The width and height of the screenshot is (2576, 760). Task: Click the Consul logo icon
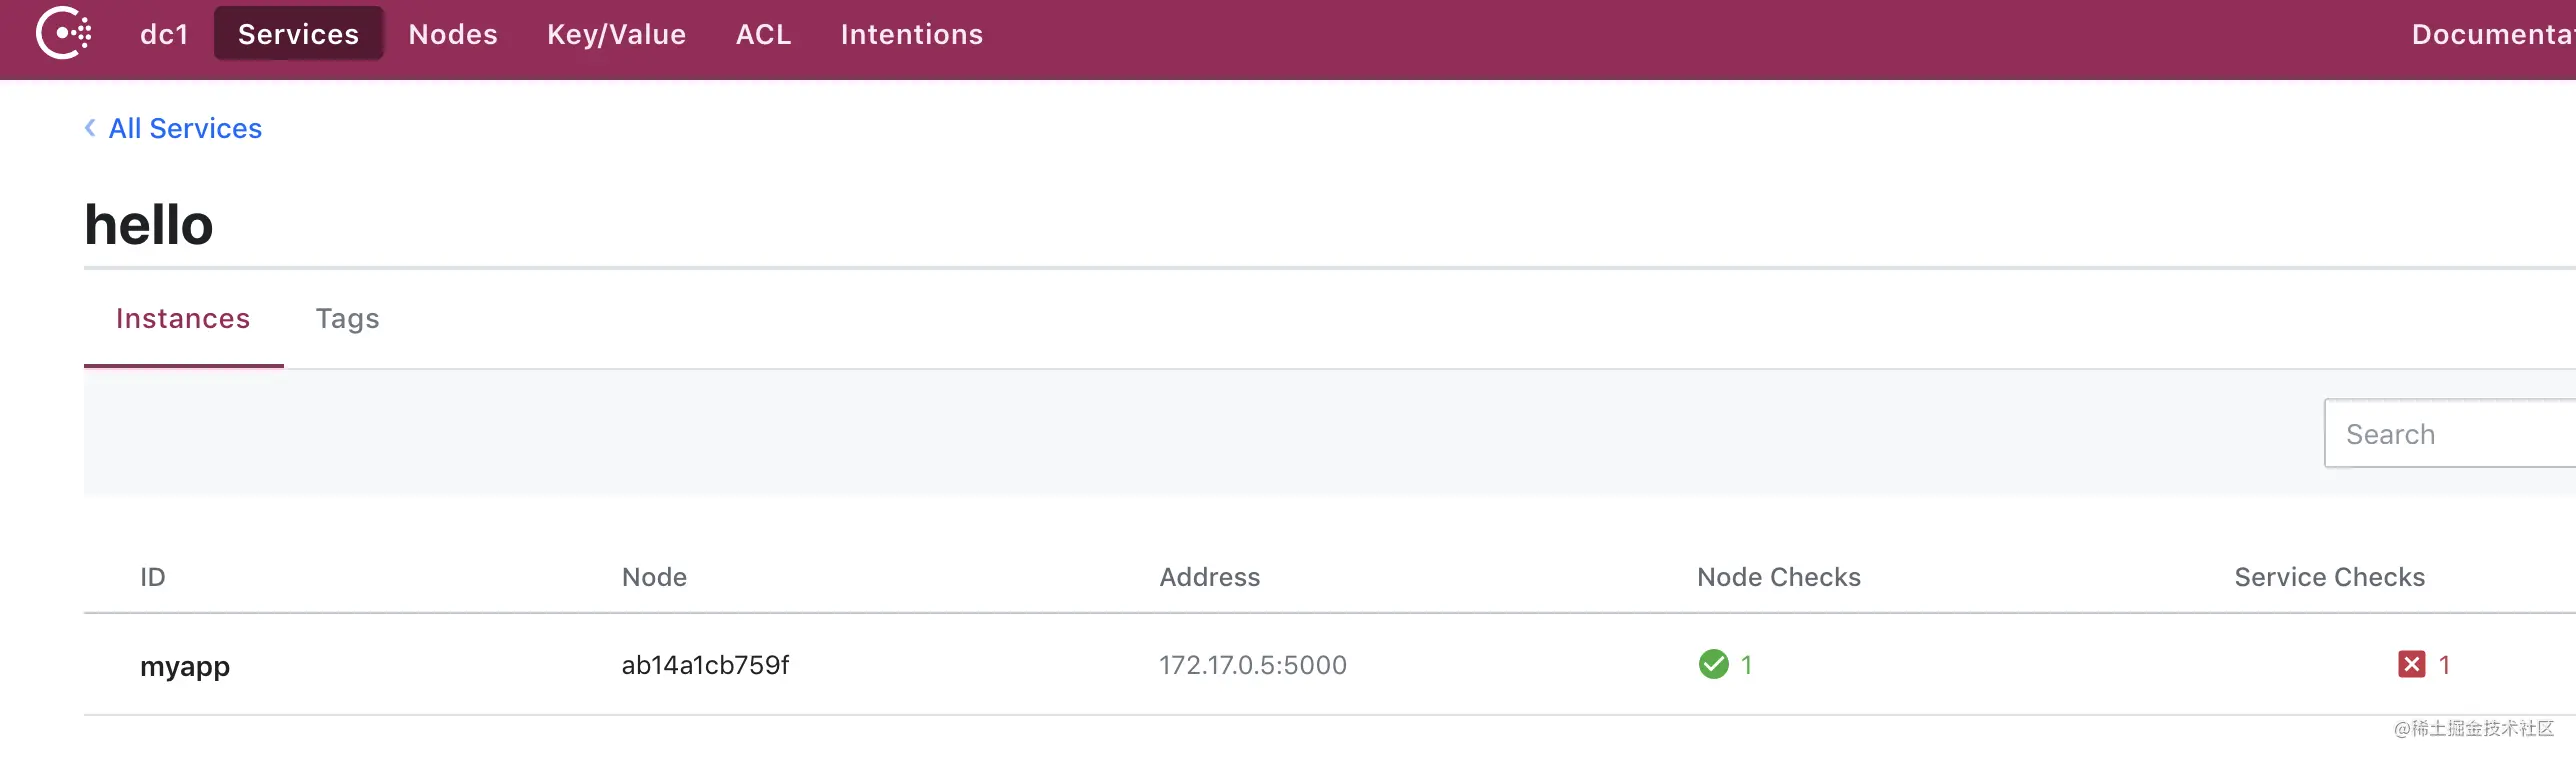(x=64, y=33)
